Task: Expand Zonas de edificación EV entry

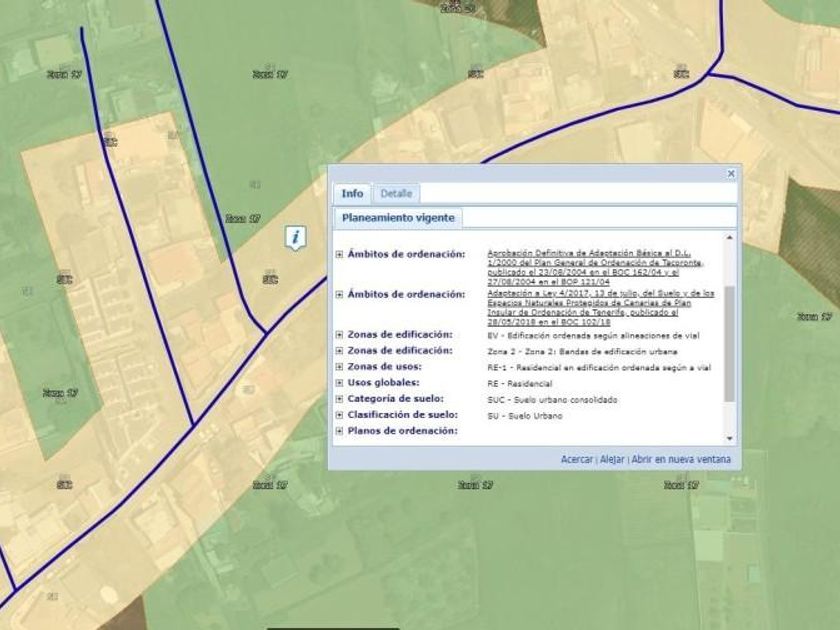Action: [340, 335]
